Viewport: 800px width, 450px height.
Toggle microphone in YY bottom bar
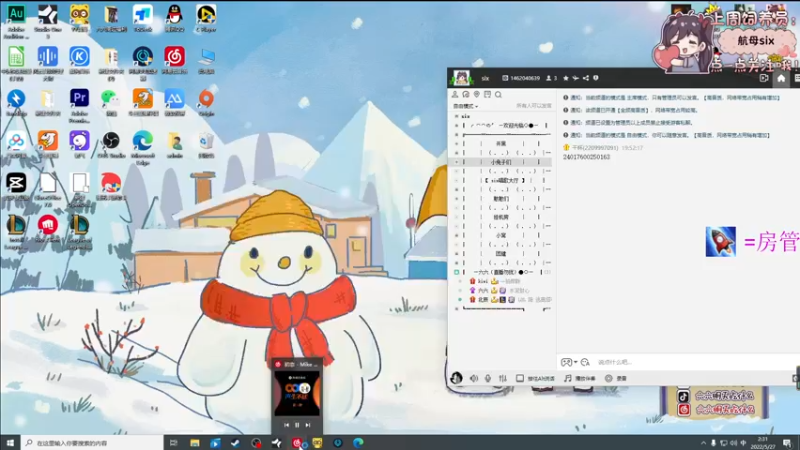(488, 378)
